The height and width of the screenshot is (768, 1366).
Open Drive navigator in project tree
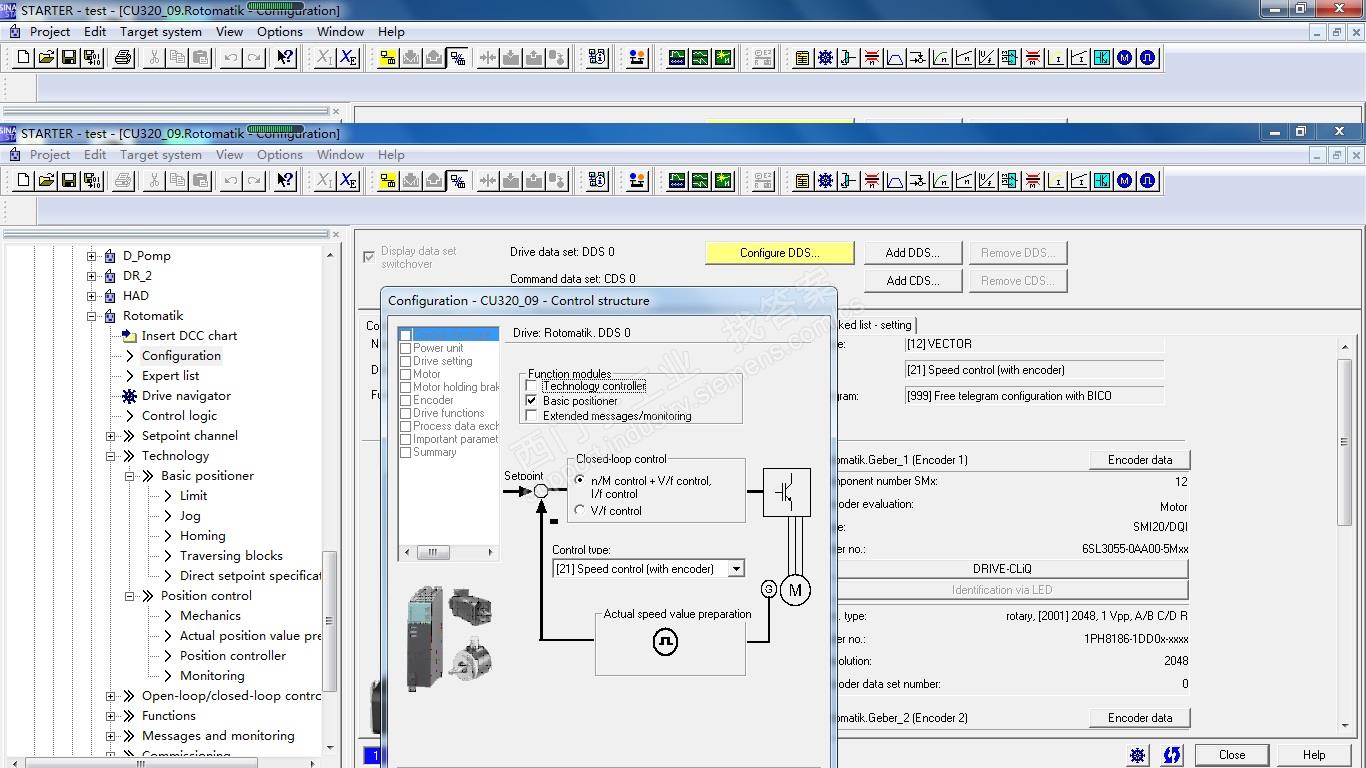pyautogui.click(x=186, y=396)
